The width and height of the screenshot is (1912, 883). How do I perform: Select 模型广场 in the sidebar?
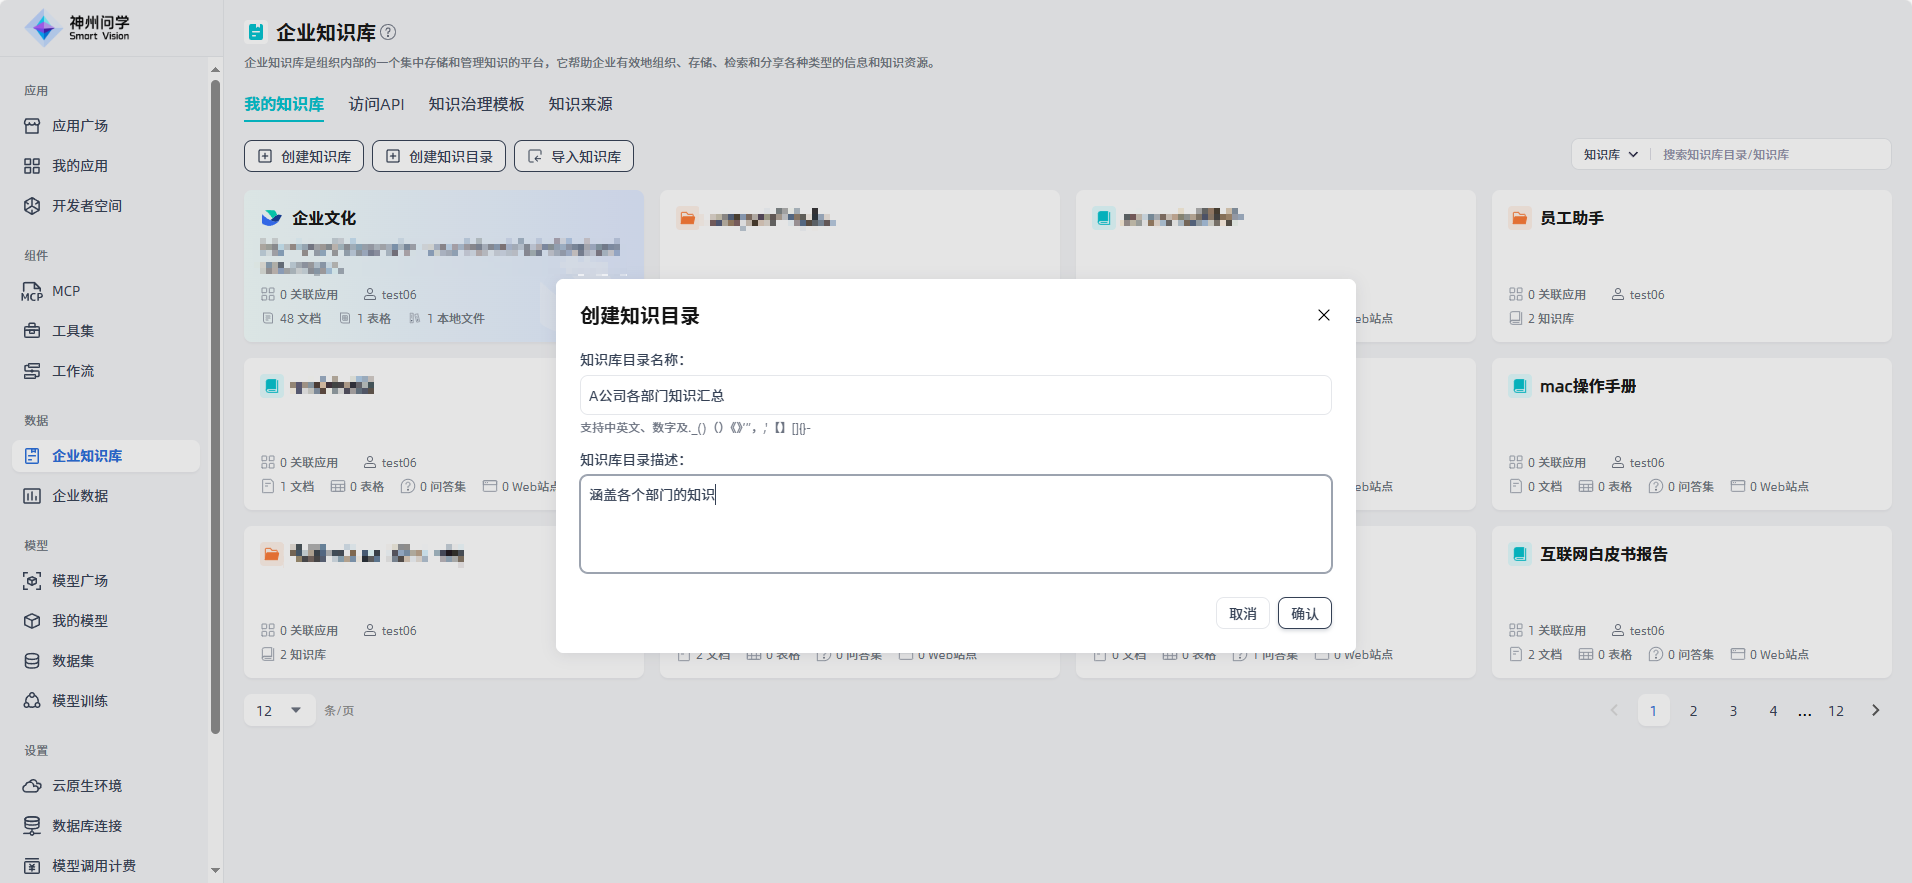80,581
